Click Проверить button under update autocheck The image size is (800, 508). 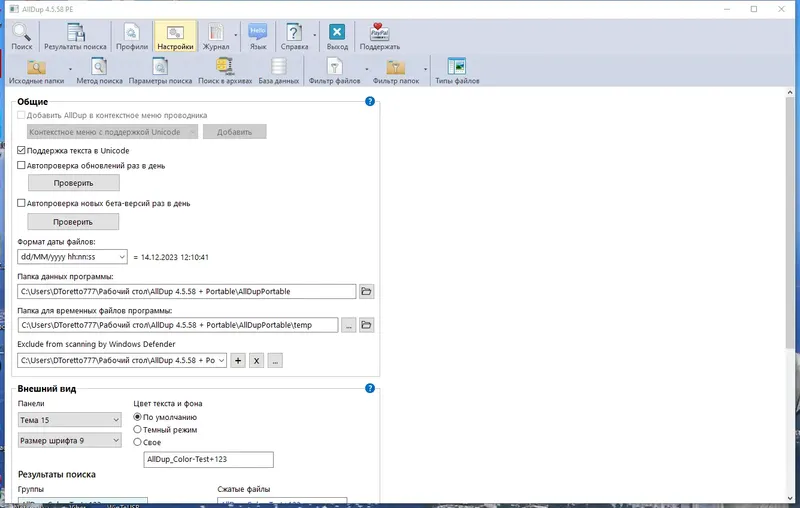point(73,183)
